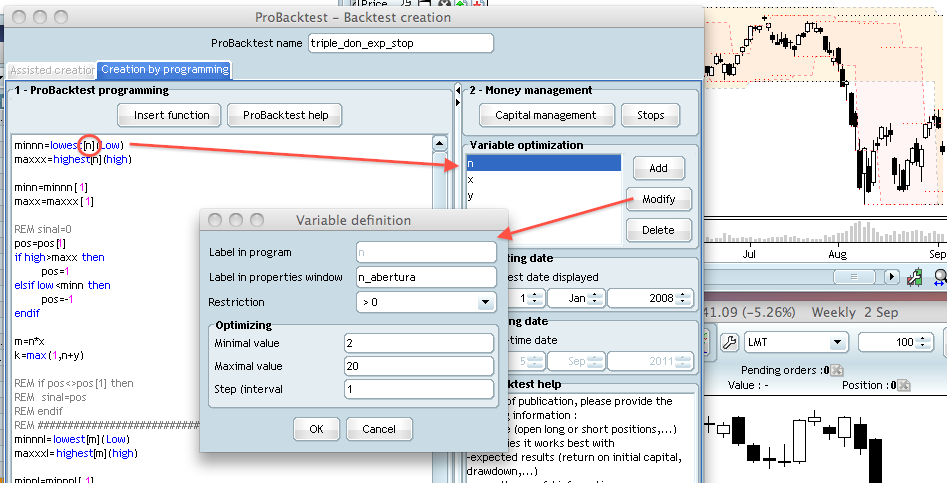Click code line if high>maxx then

point(60,257)
